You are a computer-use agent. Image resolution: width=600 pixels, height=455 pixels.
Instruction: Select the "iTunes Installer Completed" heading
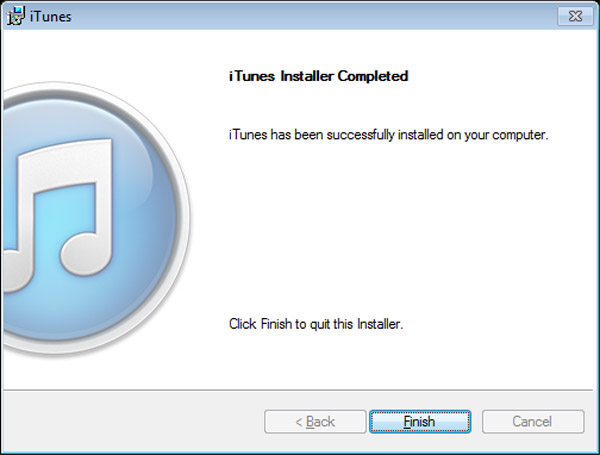(318, 76)
